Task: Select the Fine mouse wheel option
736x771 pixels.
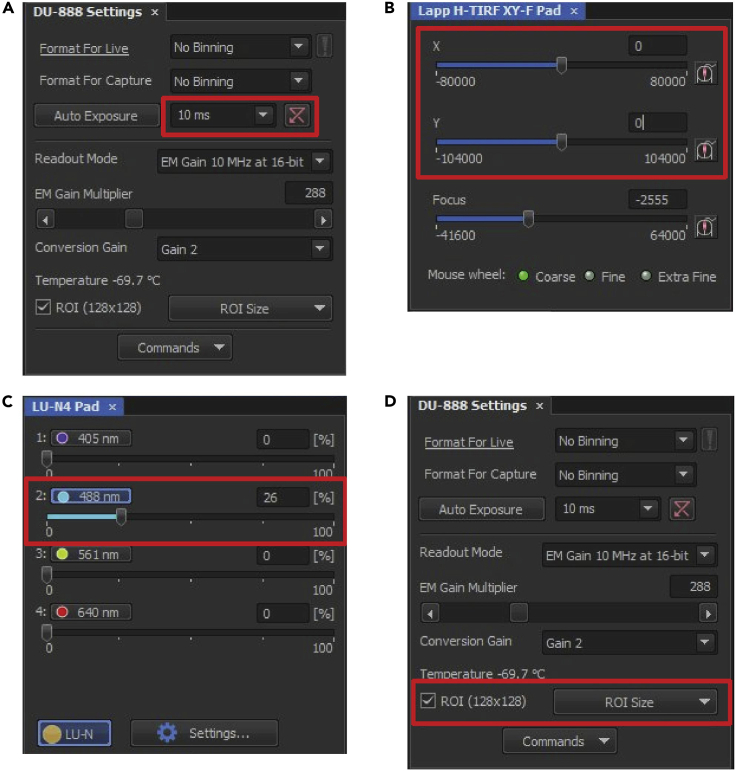Action: 591,276
